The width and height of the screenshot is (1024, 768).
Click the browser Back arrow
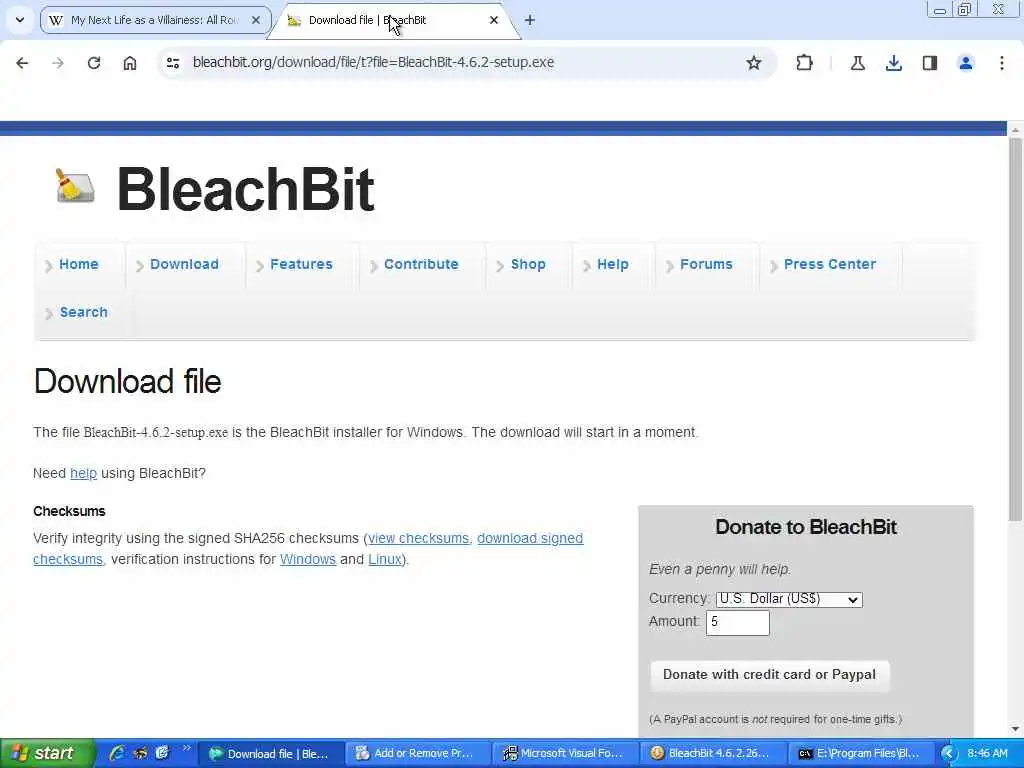pos(22,63)
